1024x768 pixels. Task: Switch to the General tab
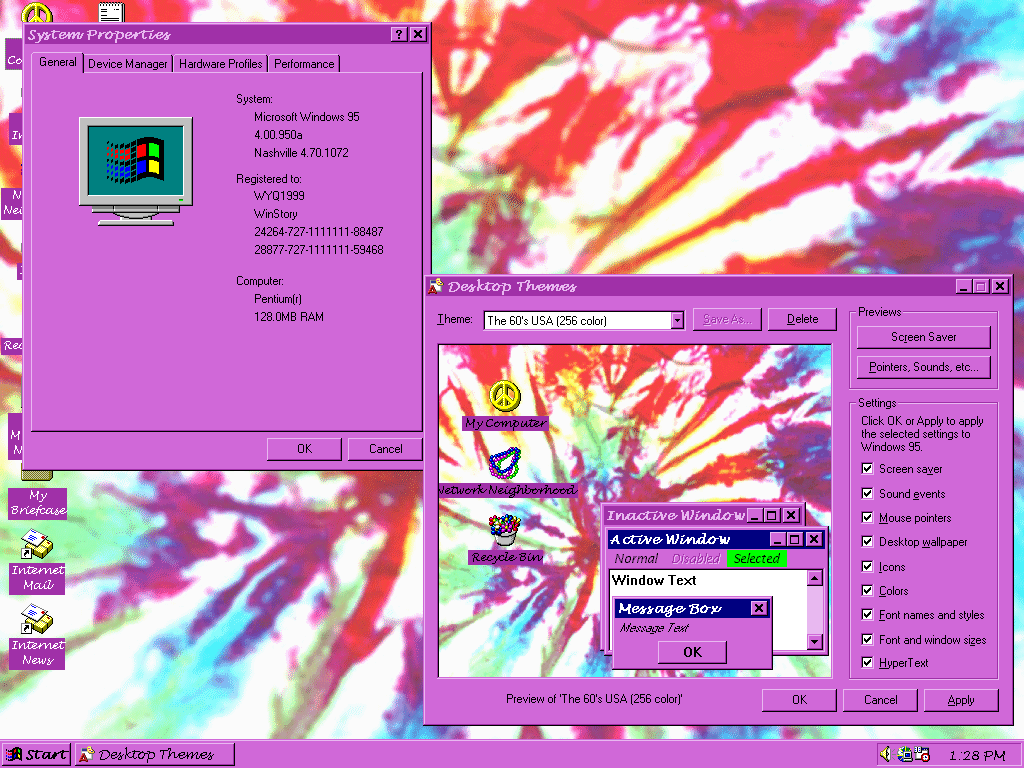pos(57,62)
